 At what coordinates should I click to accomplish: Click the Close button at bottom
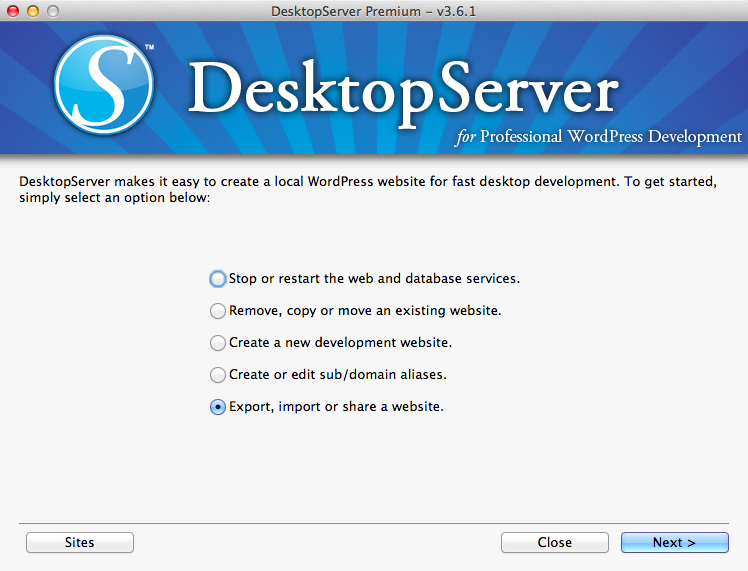click(x=555, y=542)
